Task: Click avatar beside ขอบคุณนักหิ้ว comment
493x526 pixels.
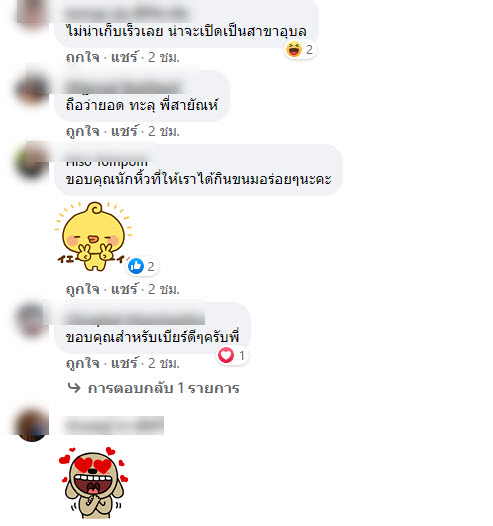Action: pos(31,162)
